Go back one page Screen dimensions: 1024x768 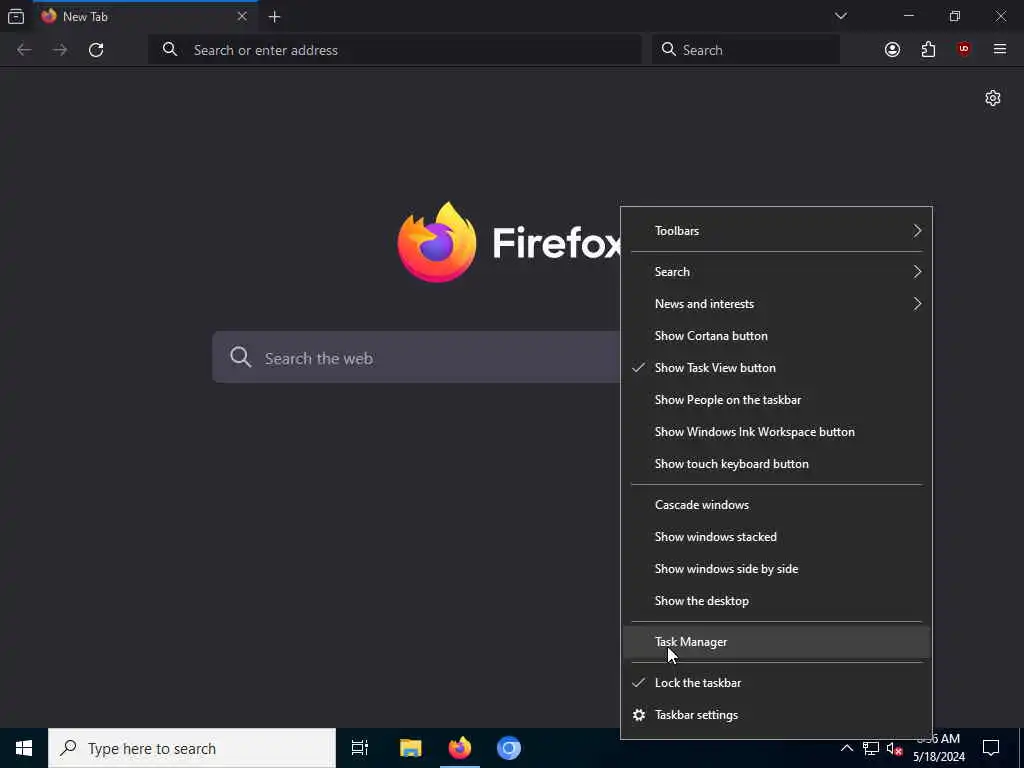coord(24,50)
